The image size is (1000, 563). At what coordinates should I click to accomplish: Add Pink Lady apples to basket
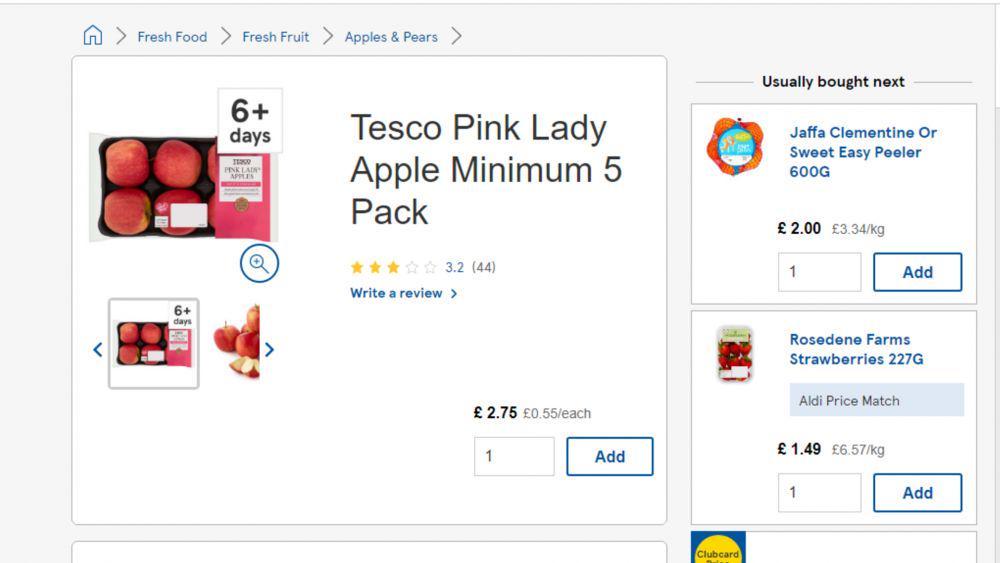[x=610, y=457]
